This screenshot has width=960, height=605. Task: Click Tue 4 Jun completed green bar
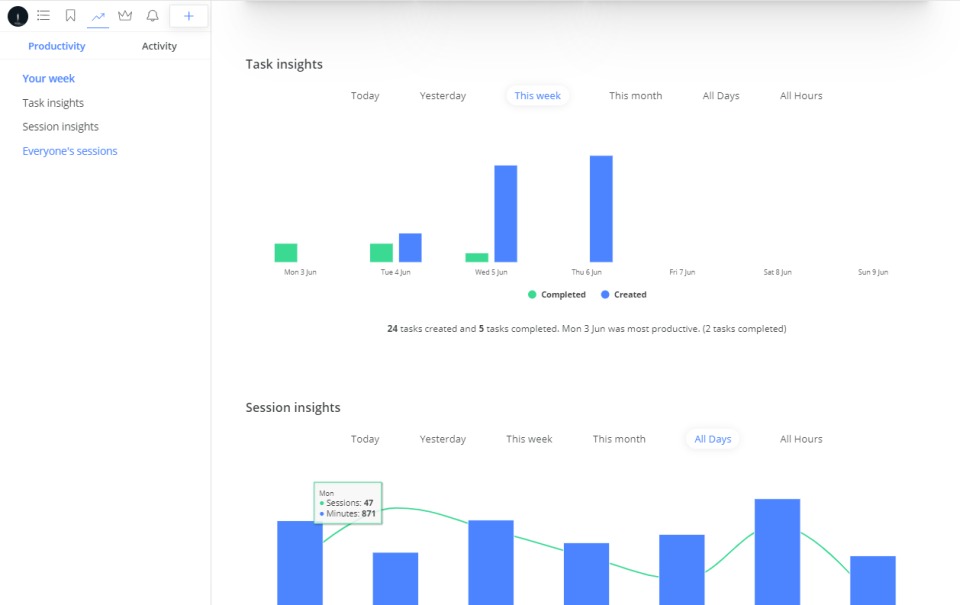(x=381, y=253)
